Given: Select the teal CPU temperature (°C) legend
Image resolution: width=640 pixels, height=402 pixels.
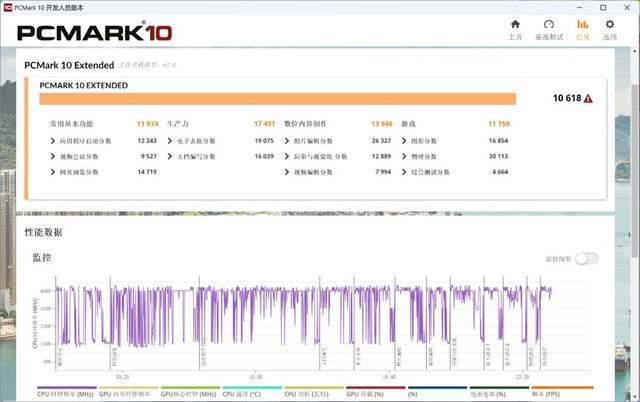Looking at the screenshot, I should 252,392.
